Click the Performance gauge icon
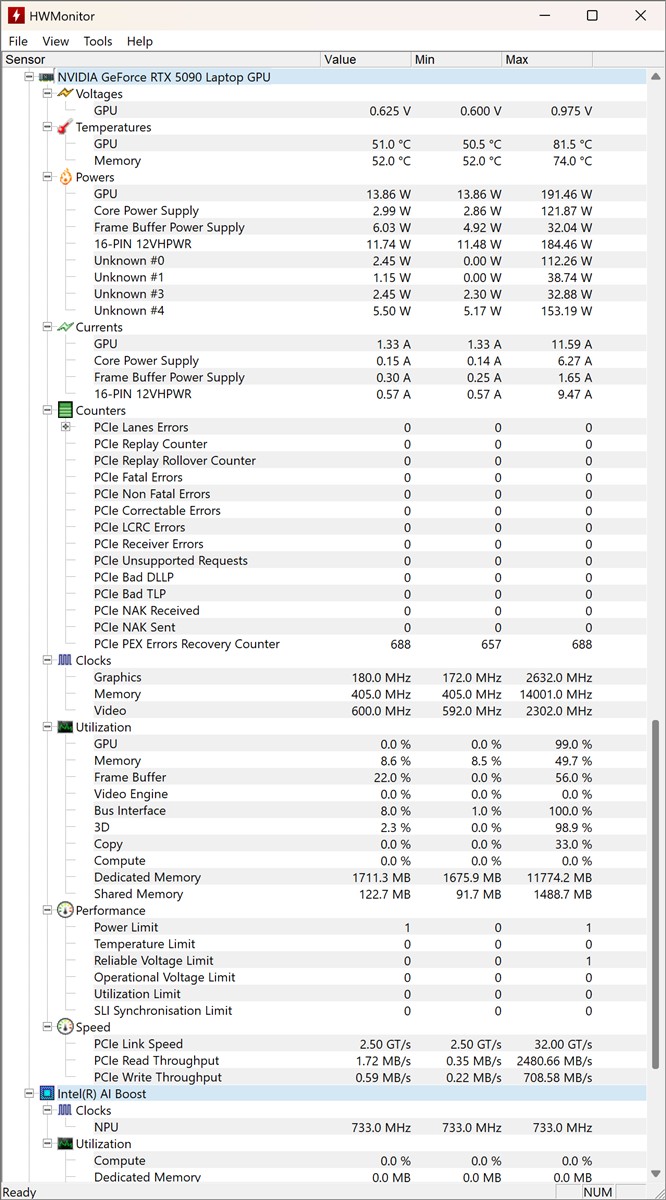Screen dimensions: 666x1200 pyautogui.click(x=65, y=911)
